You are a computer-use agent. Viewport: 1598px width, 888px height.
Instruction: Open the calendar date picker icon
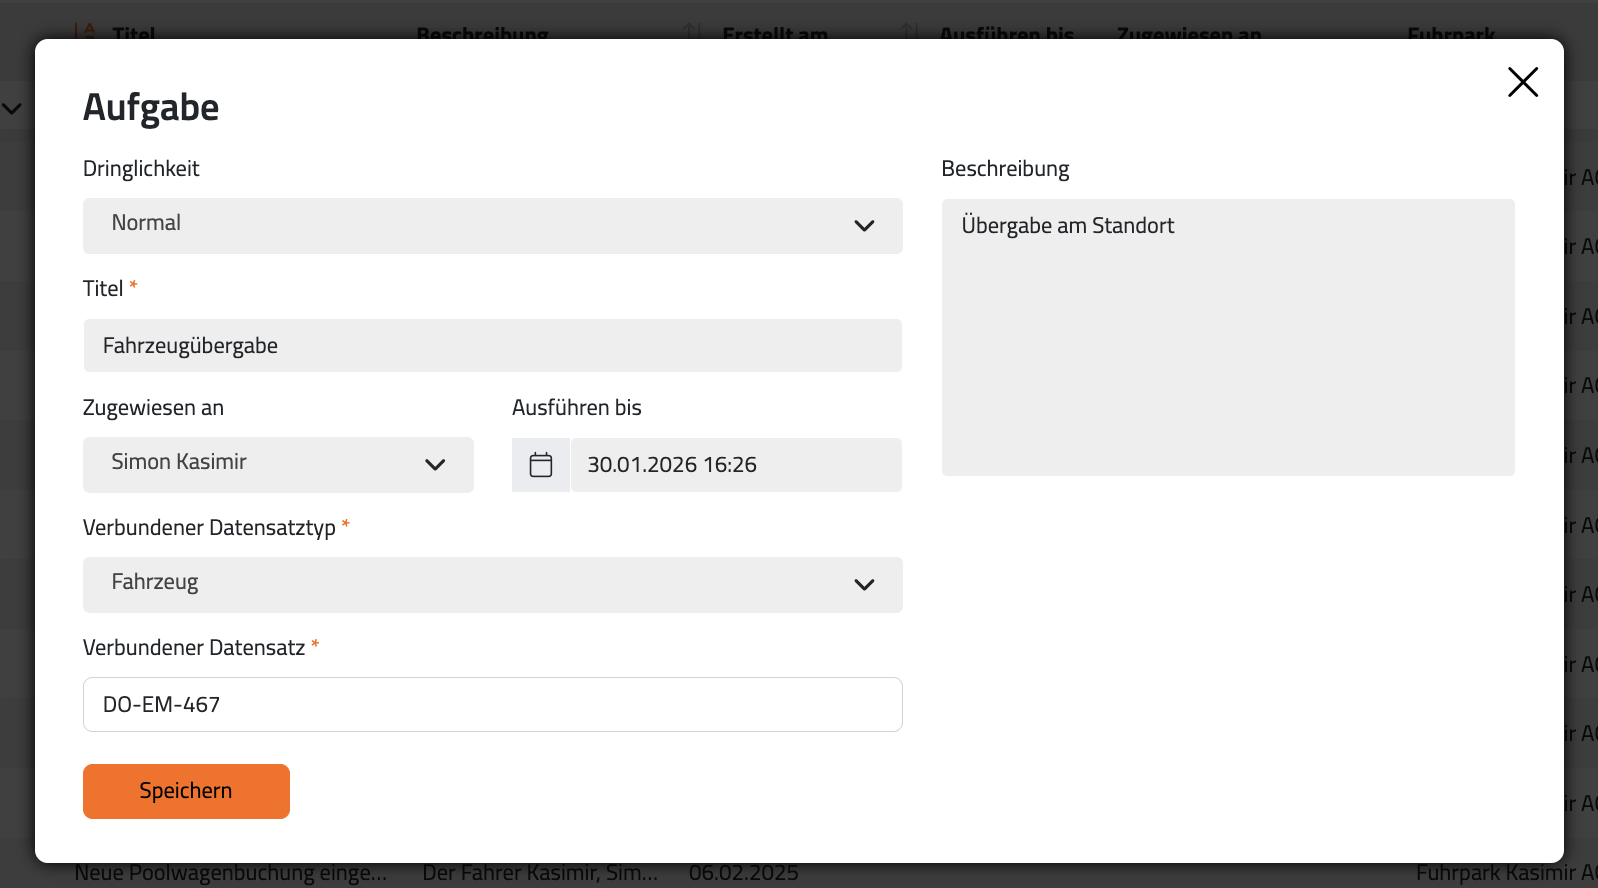pyautogui.click(x=541, y=465)
